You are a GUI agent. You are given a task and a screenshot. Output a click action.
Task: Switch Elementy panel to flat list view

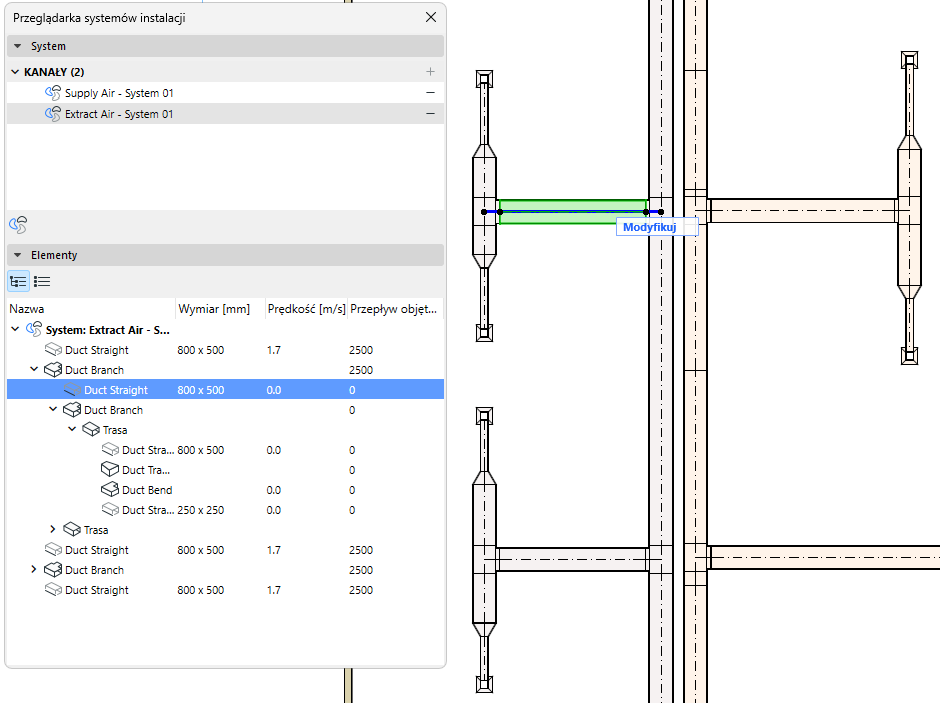click(42, 281)
